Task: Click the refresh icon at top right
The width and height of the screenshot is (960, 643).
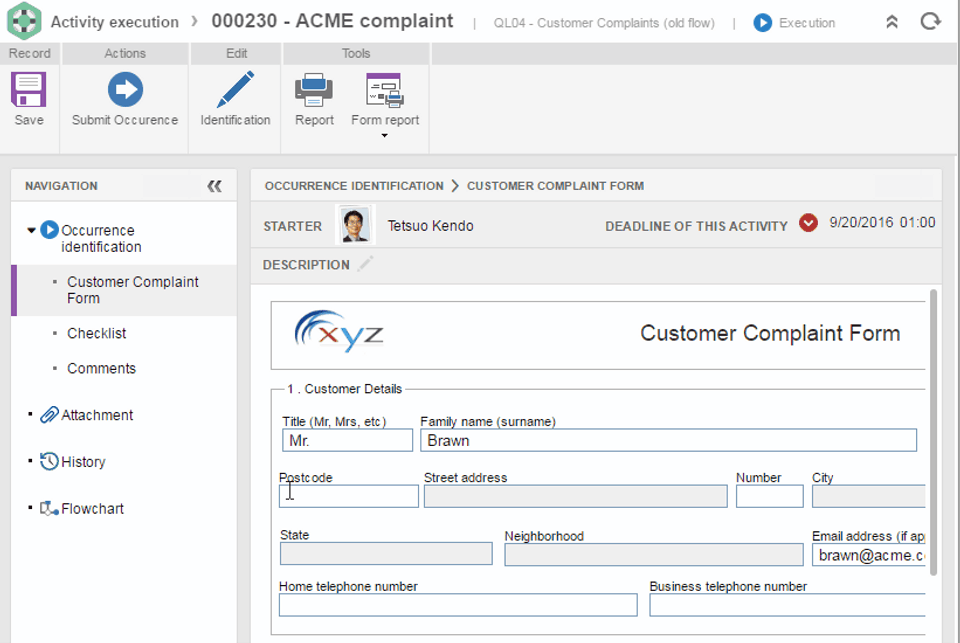Action: tap(931, 21)
